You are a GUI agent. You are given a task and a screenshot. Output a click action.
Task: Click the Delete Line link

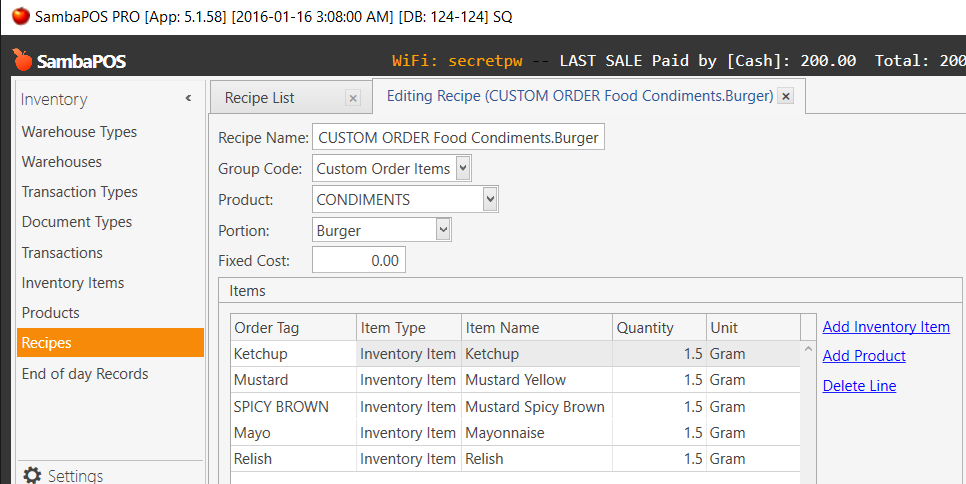pyautogui.click(x=859, y=386)
